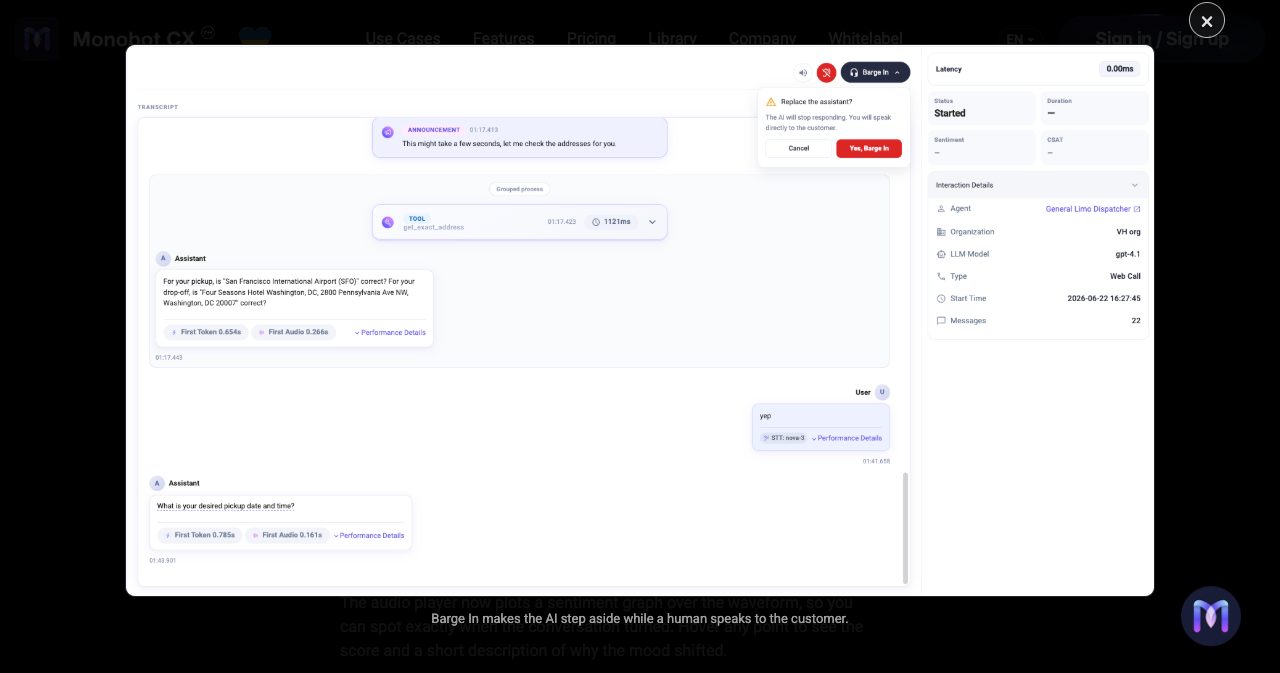The width and height of the screenshot is (1280, 673).
Task: Click the VH org organization value
Action: click(x=1128, y=232)
